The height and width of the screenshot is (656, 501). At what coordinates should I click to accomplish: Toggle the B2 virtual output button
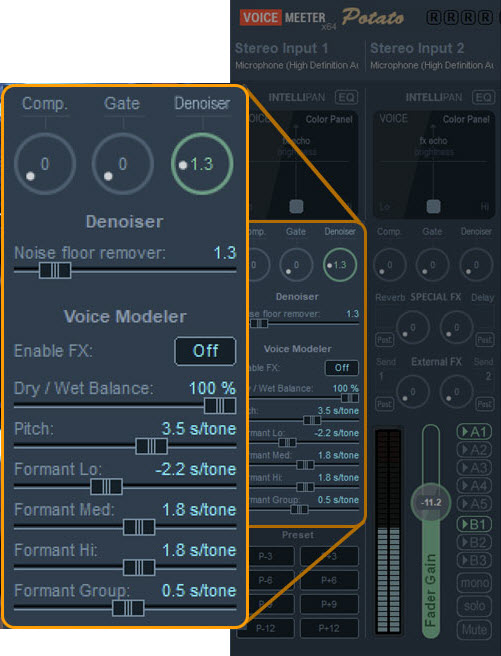[x=474, y=542]
